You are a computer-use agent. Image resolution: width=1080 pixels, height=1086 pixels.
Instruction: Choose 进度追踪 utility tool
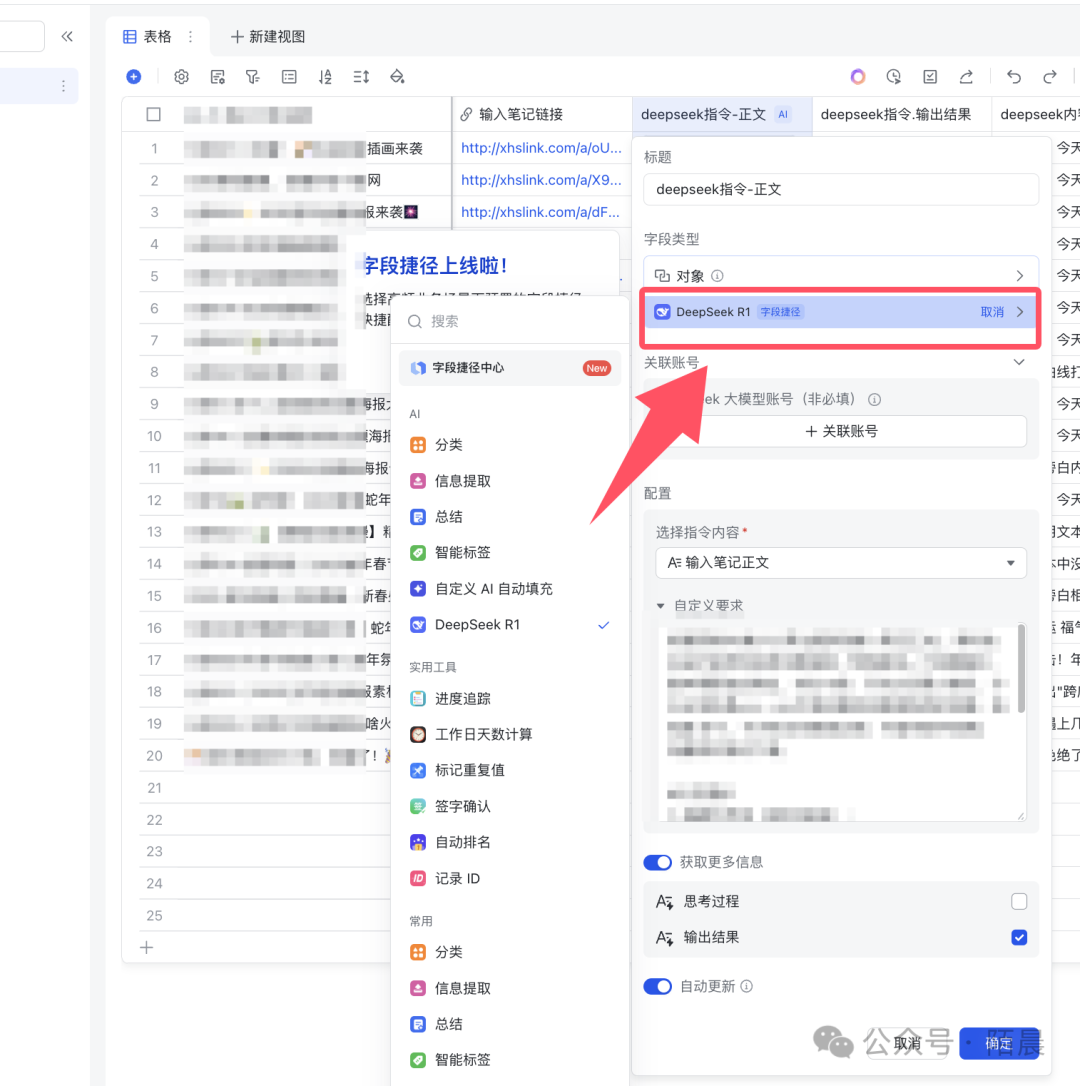point(510,698)
